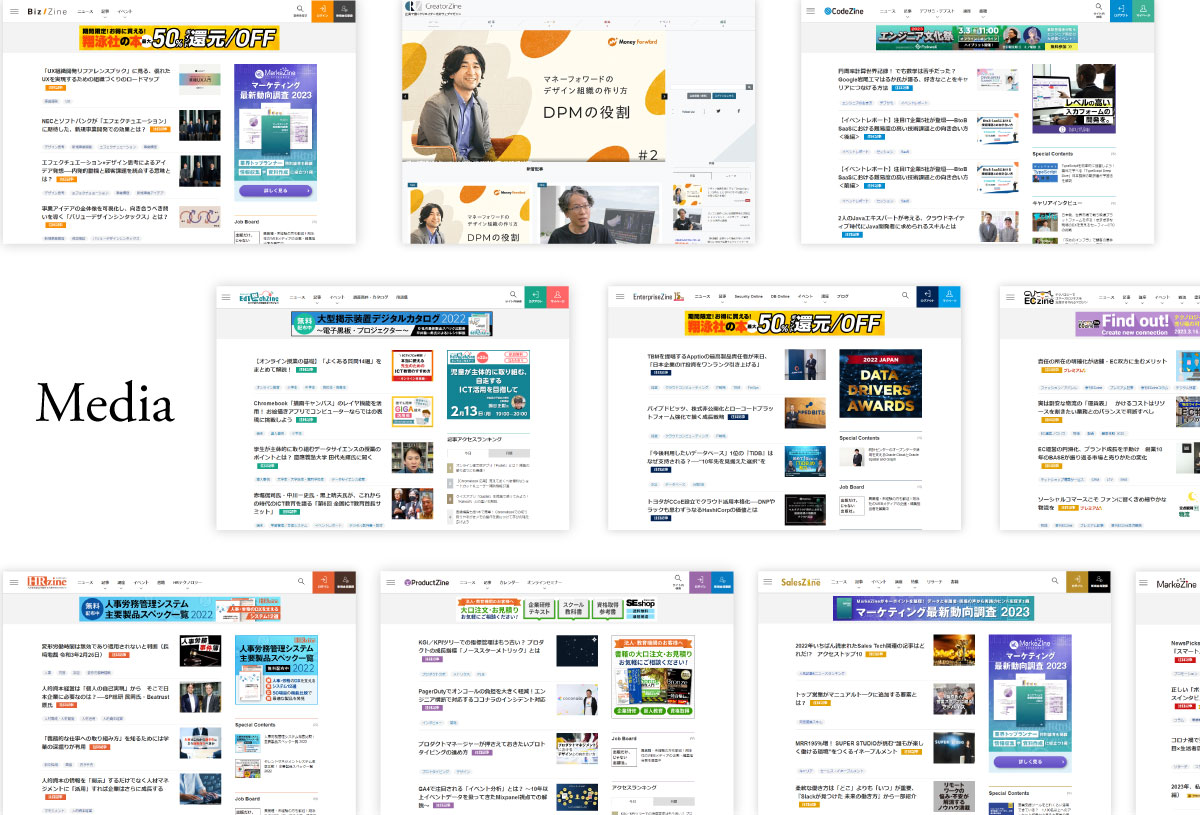Open the hamburger menu on BizZine
Screen dimensions: 1200x815
[x=12, y=12]
